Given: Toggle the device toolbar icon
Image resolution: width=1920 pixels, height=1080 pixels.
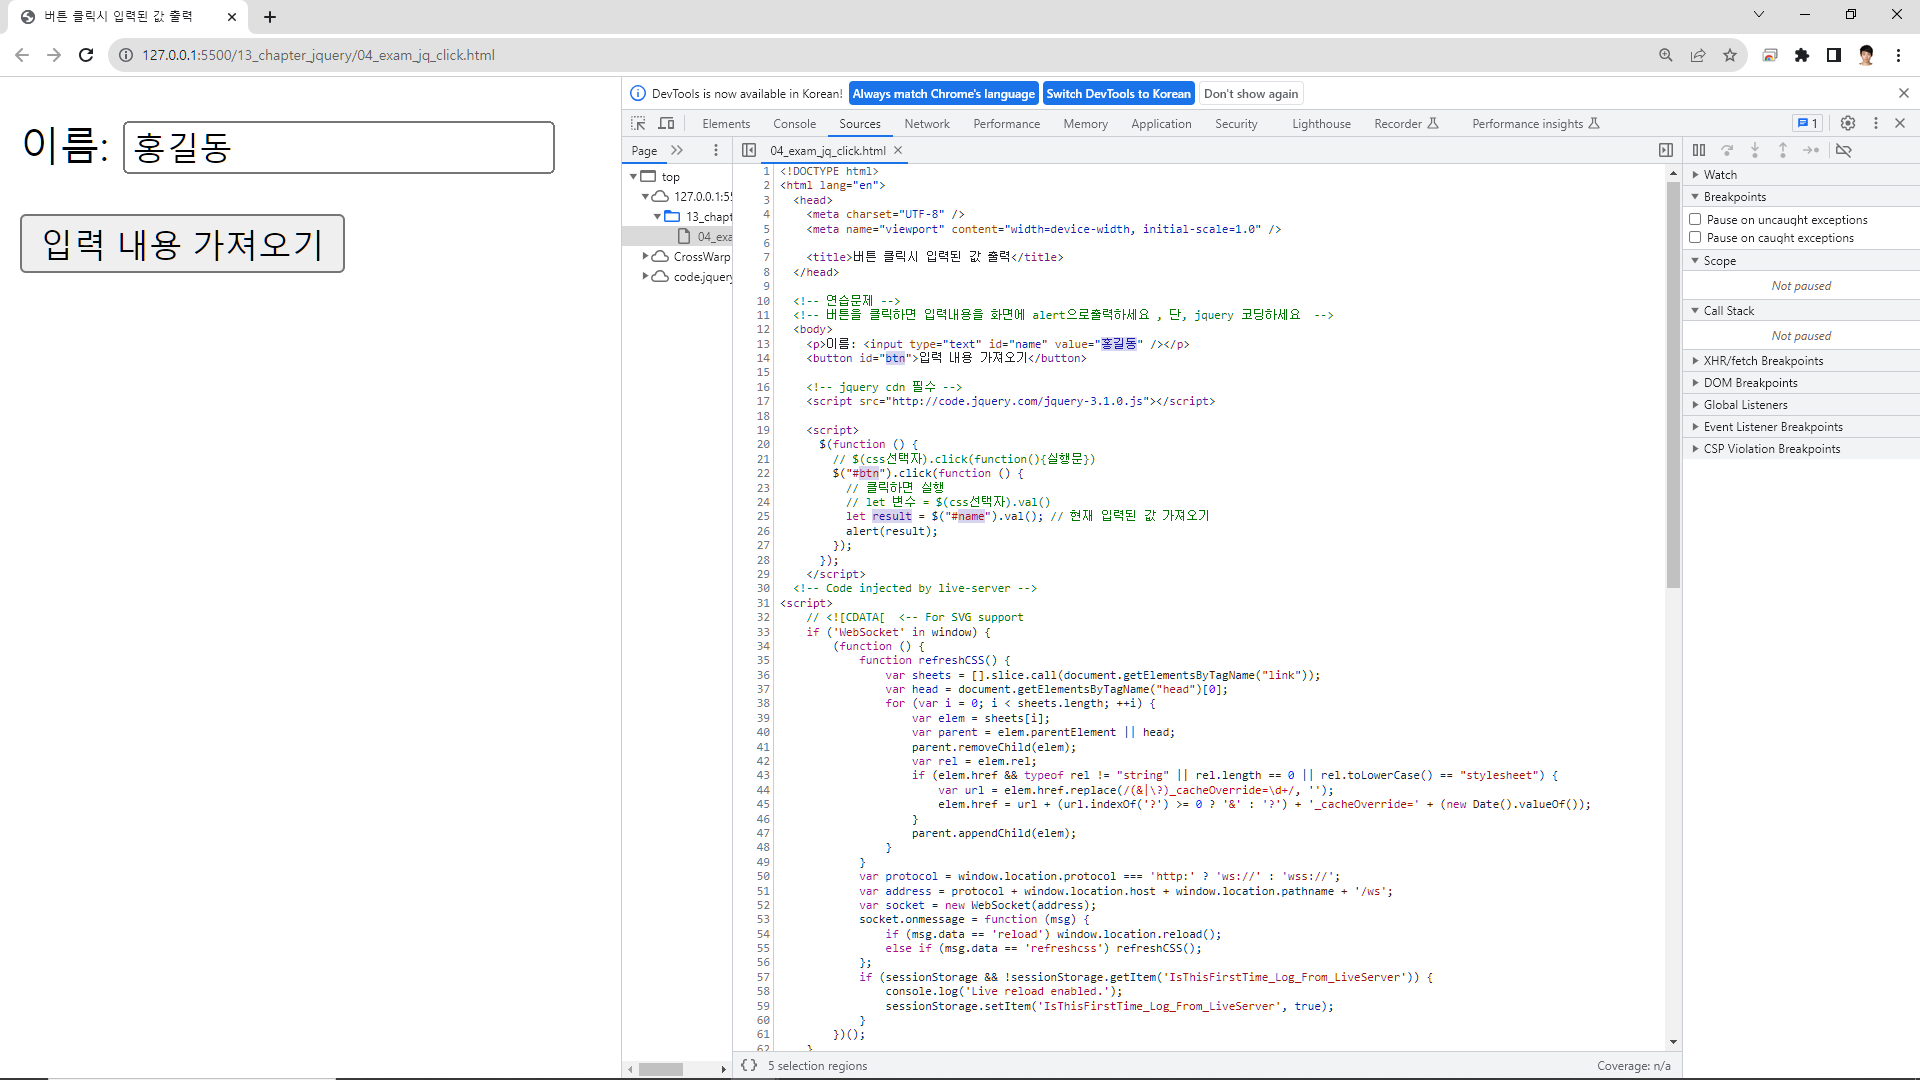Looking at the screenshot, I should coord(666,124).
